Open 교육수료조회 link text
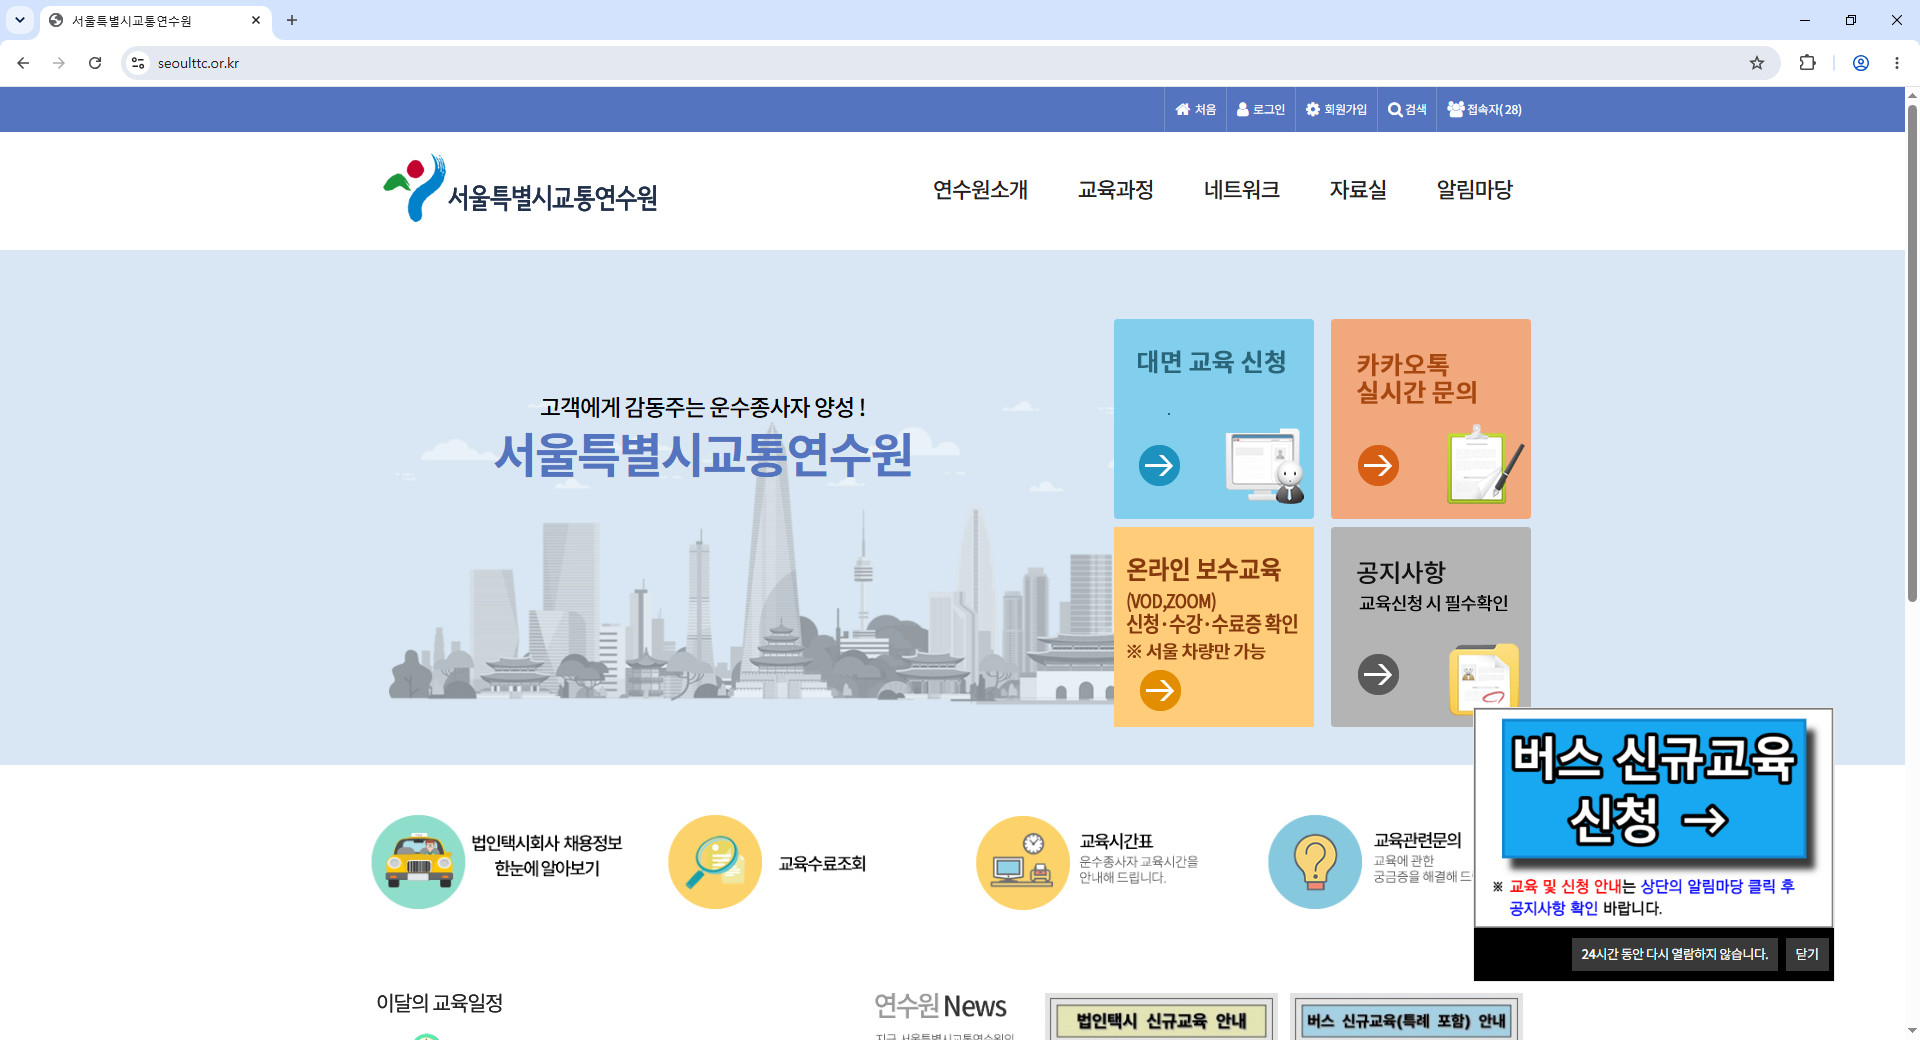 822,863
